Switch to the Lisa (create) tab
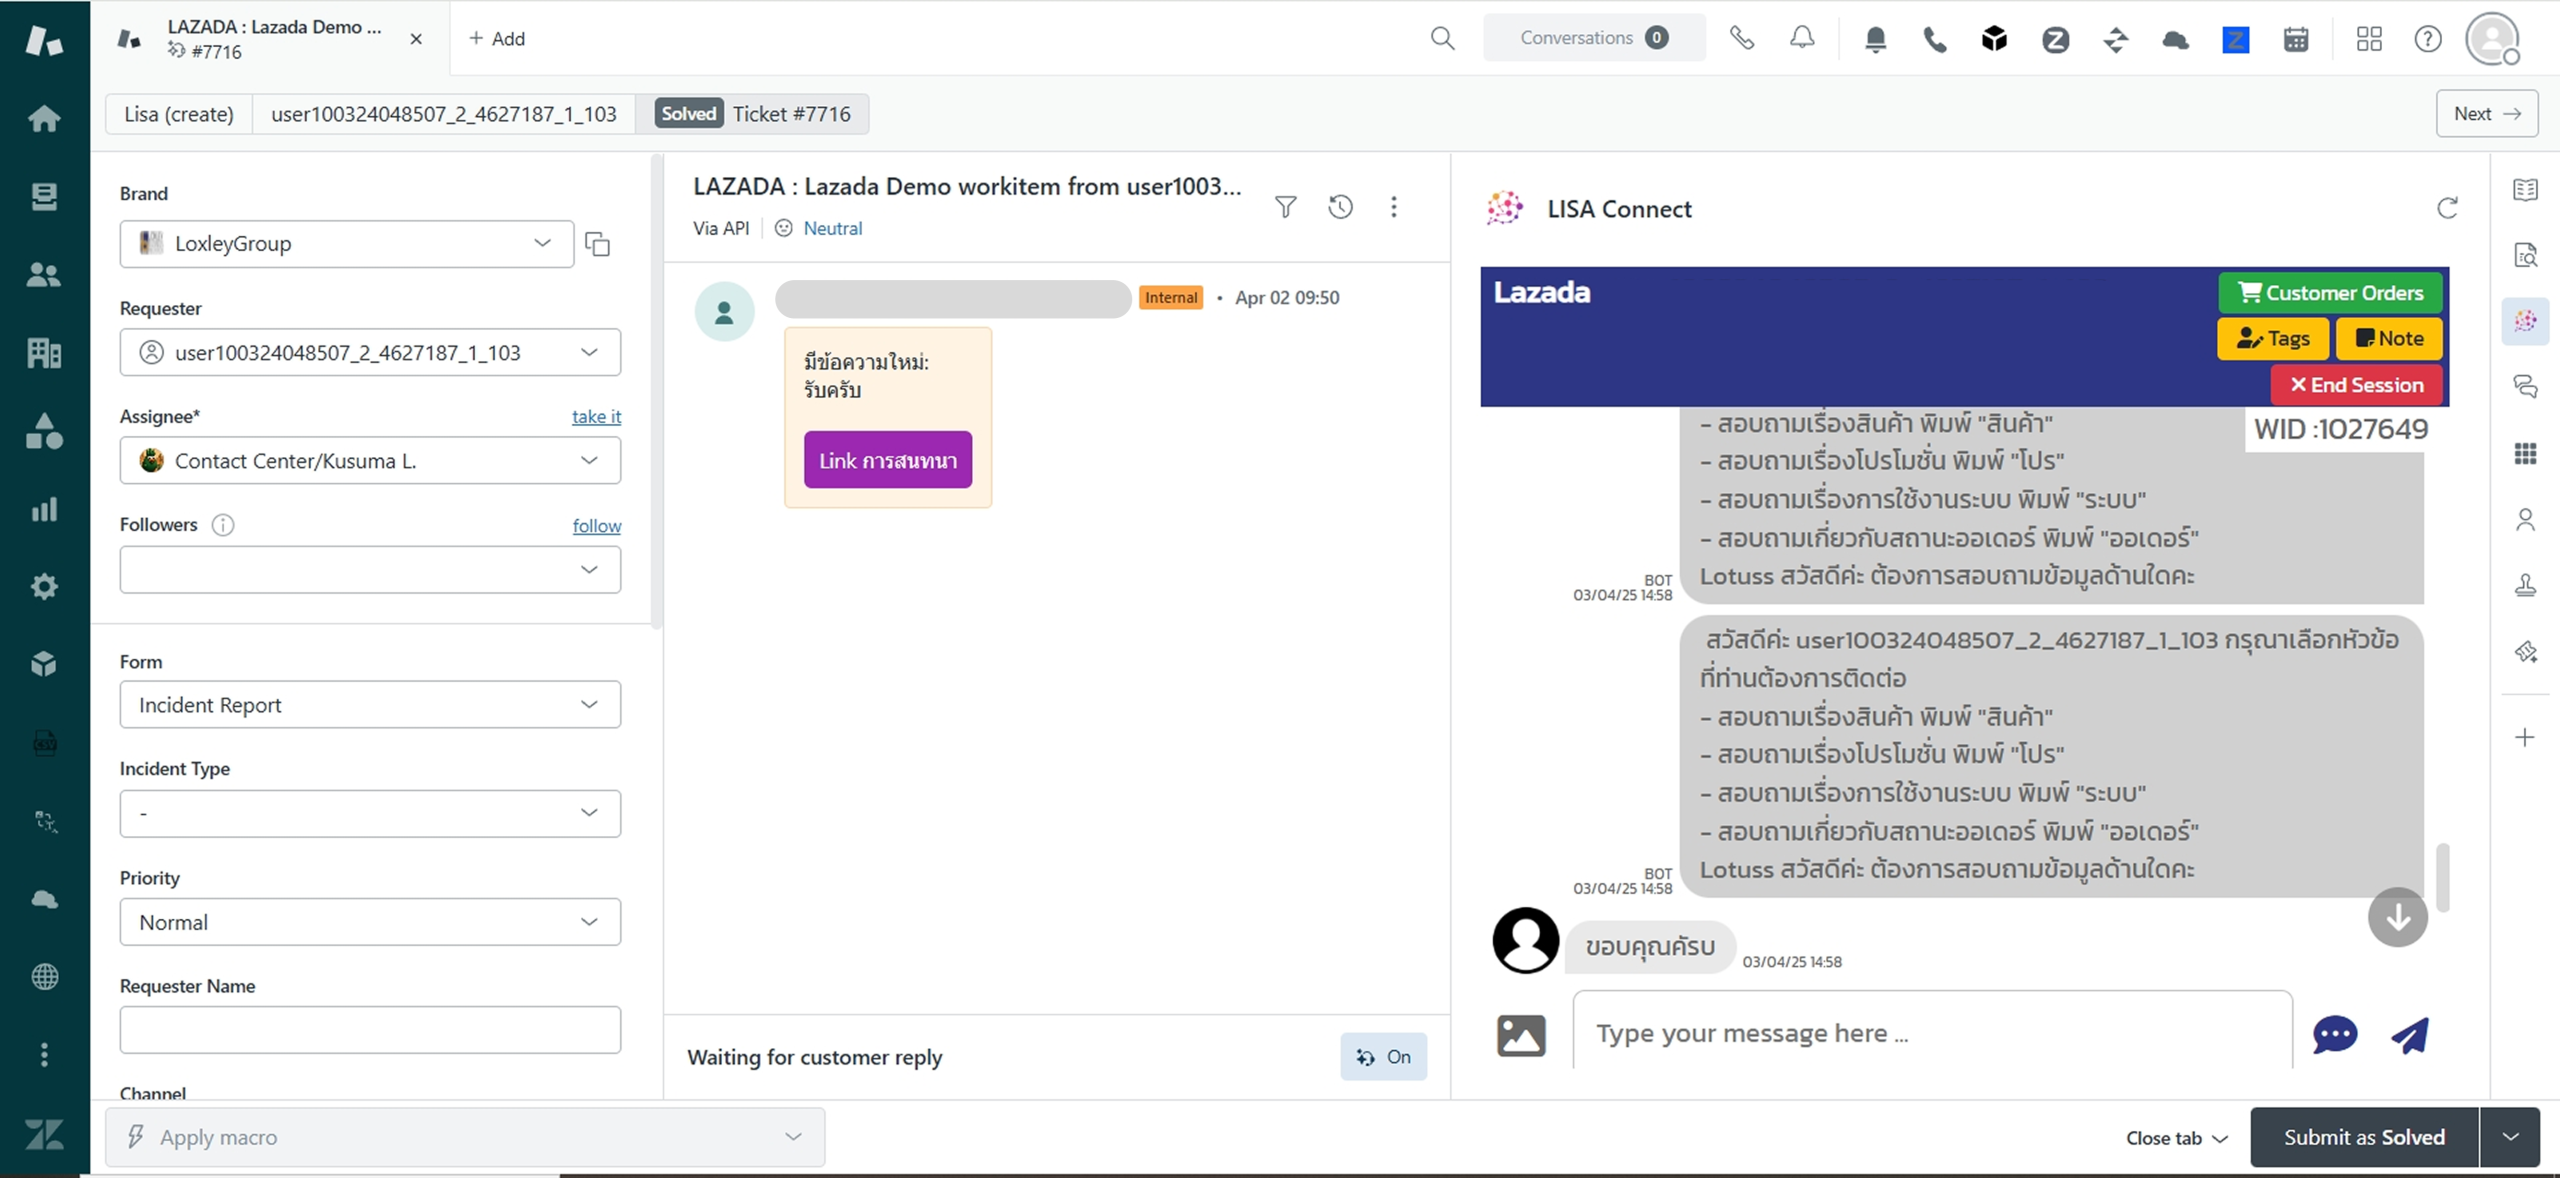 pos(179,114)
